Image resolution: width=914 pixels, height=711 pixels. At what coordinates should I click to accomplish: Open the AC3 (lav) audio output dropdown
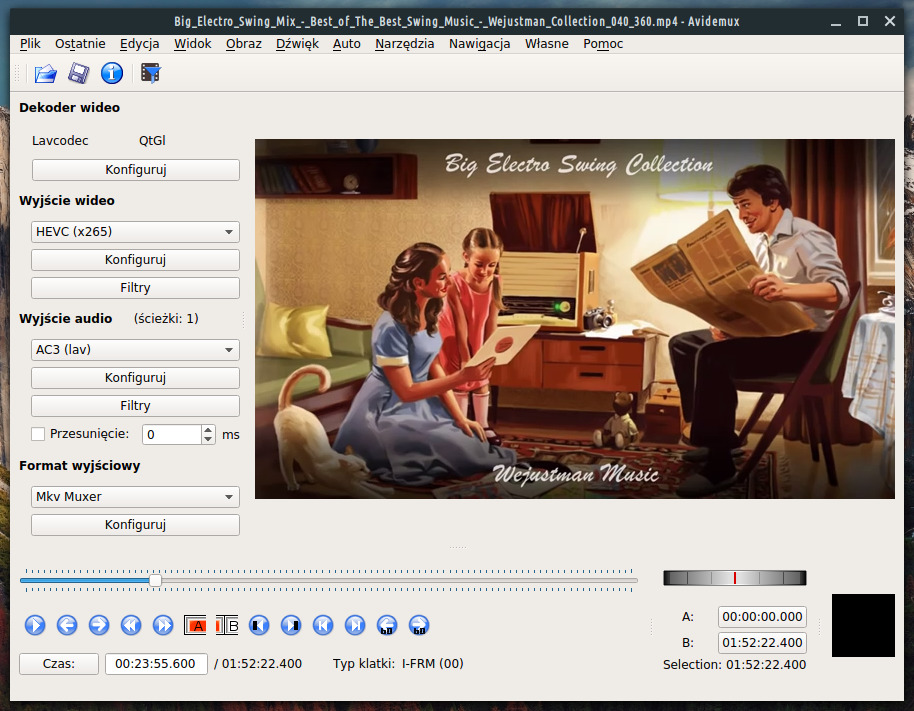click(135, 350)
